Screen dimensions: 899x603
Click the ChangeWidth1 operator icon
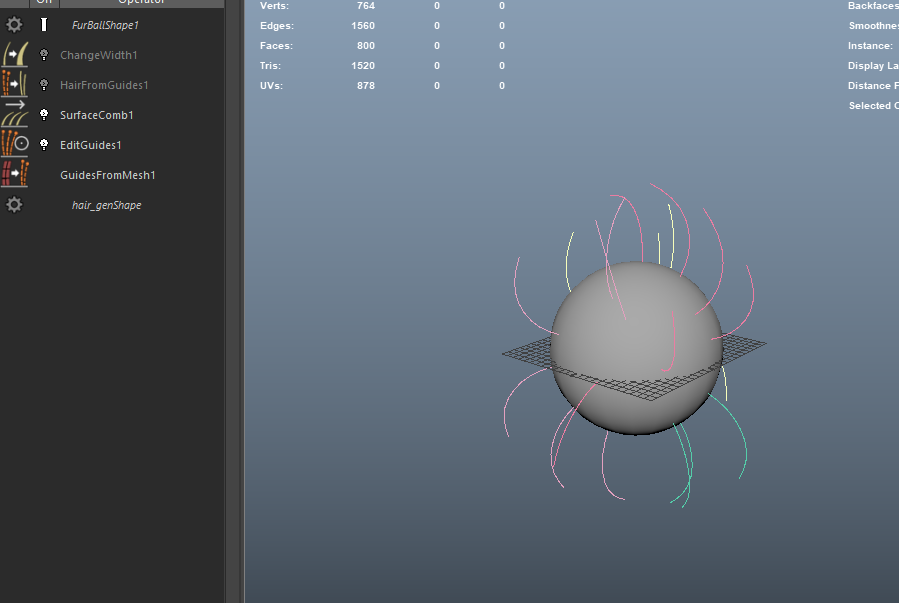[14, 55]
